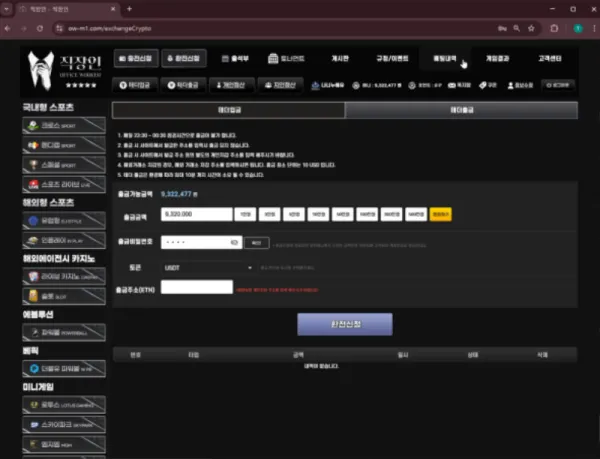Click the 직장인 site logo
This screenshot has width=600, height=459.
click(64, 71)
